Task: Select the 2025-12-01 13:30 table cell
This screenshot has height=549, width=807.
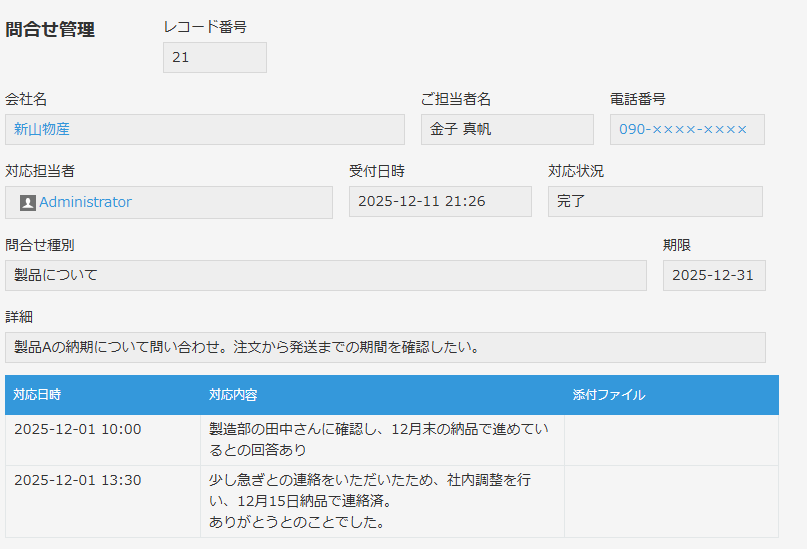Action: point(78,480)
